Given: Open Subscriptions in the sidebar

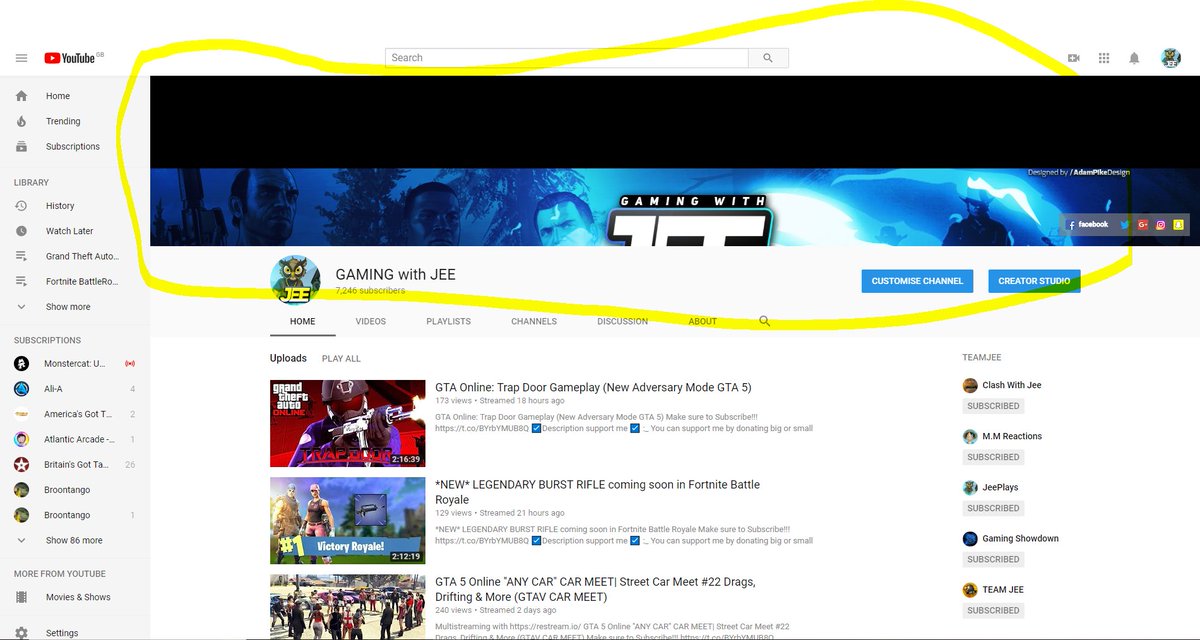Looking at the screenshot, I should coord(75,146).
